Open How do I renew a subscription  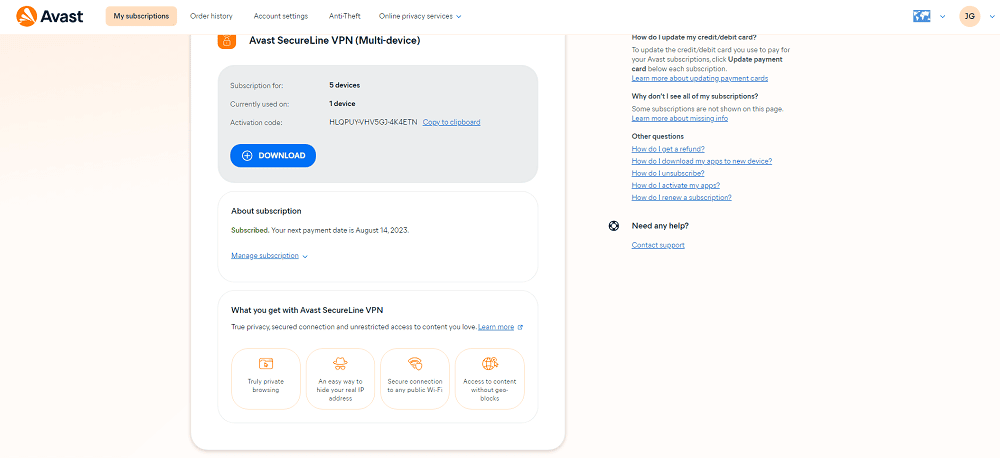tap(681, 197)
